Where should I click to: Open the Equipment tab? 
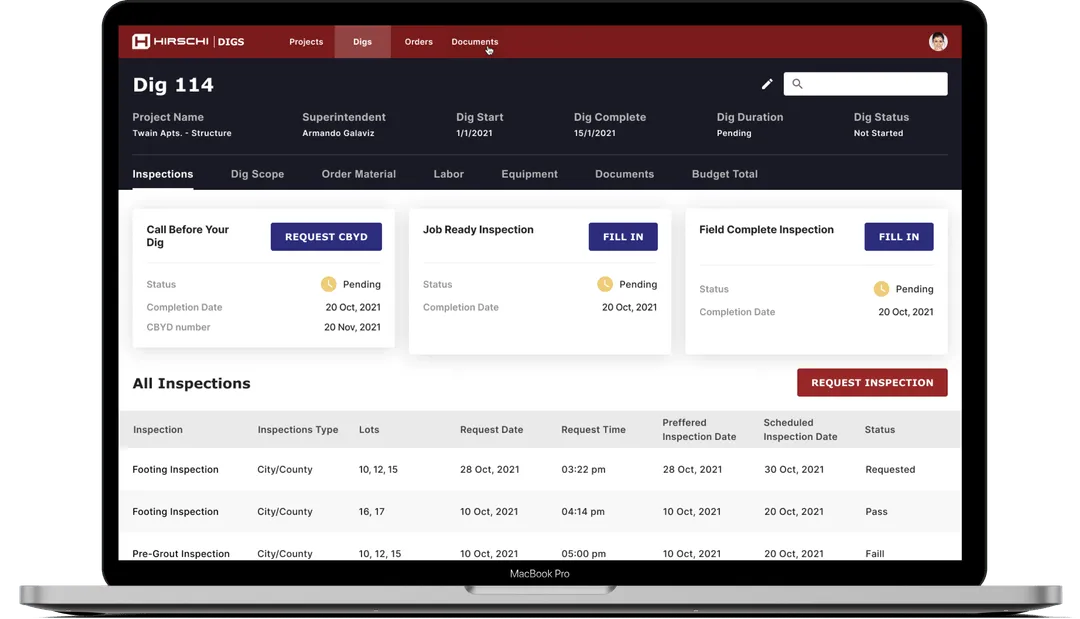(x=529, y=174)
